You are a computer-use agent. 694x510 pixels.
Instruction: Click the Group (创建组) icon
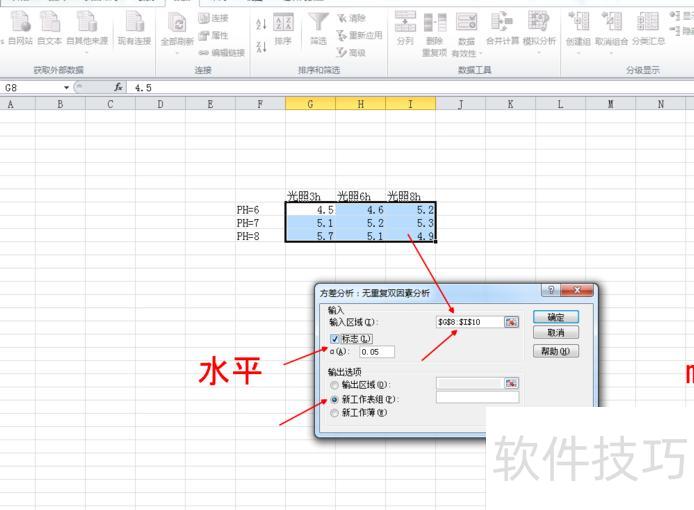[578, 22]
